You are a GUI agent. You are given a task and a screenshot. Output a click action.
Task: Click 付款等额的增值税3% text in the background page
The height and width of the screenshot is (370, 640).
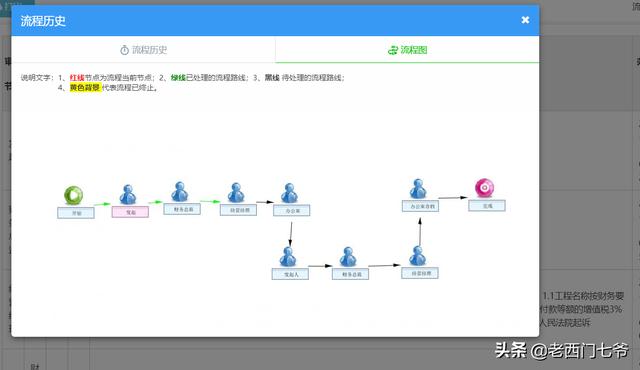tap(581, 309)
